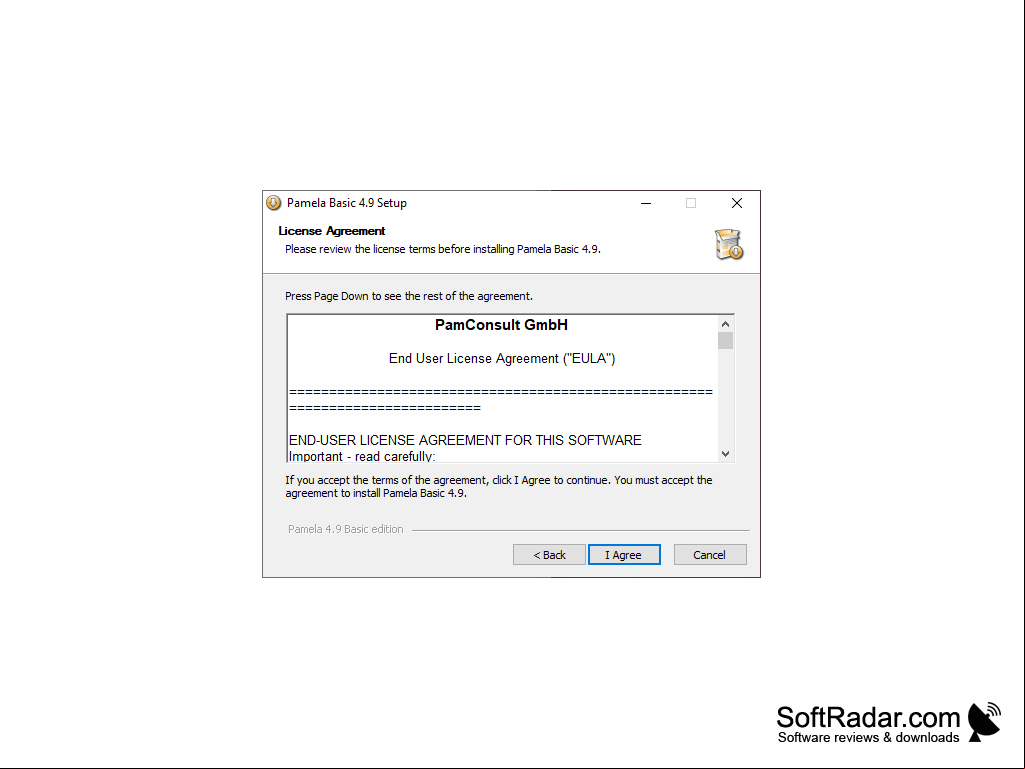Image resolution: width=1025 pixels, height=769 pixels.
Task: Click the installer icon in the title bar
Action: click(x=274, y=203)
